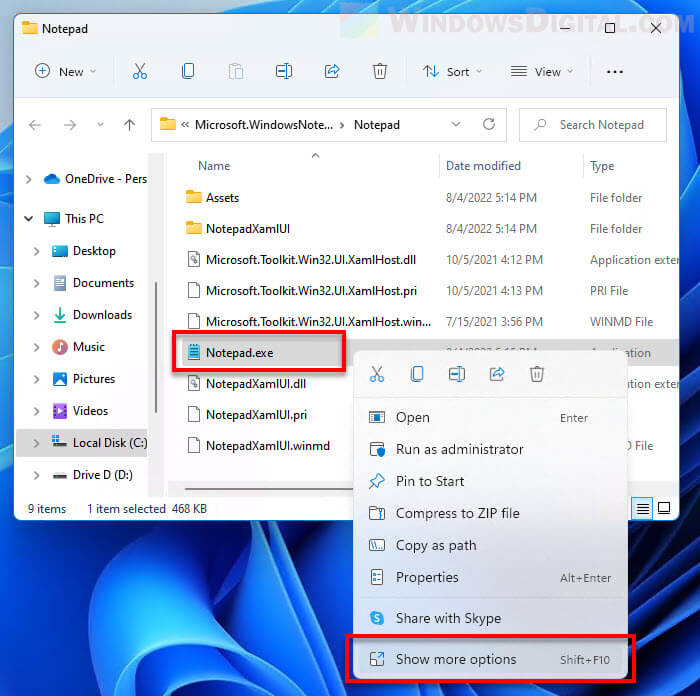The height and width of the screenshot is (696, 700).
Task: Switch to the large icons view in the status bar
Action: click(664, 508)
